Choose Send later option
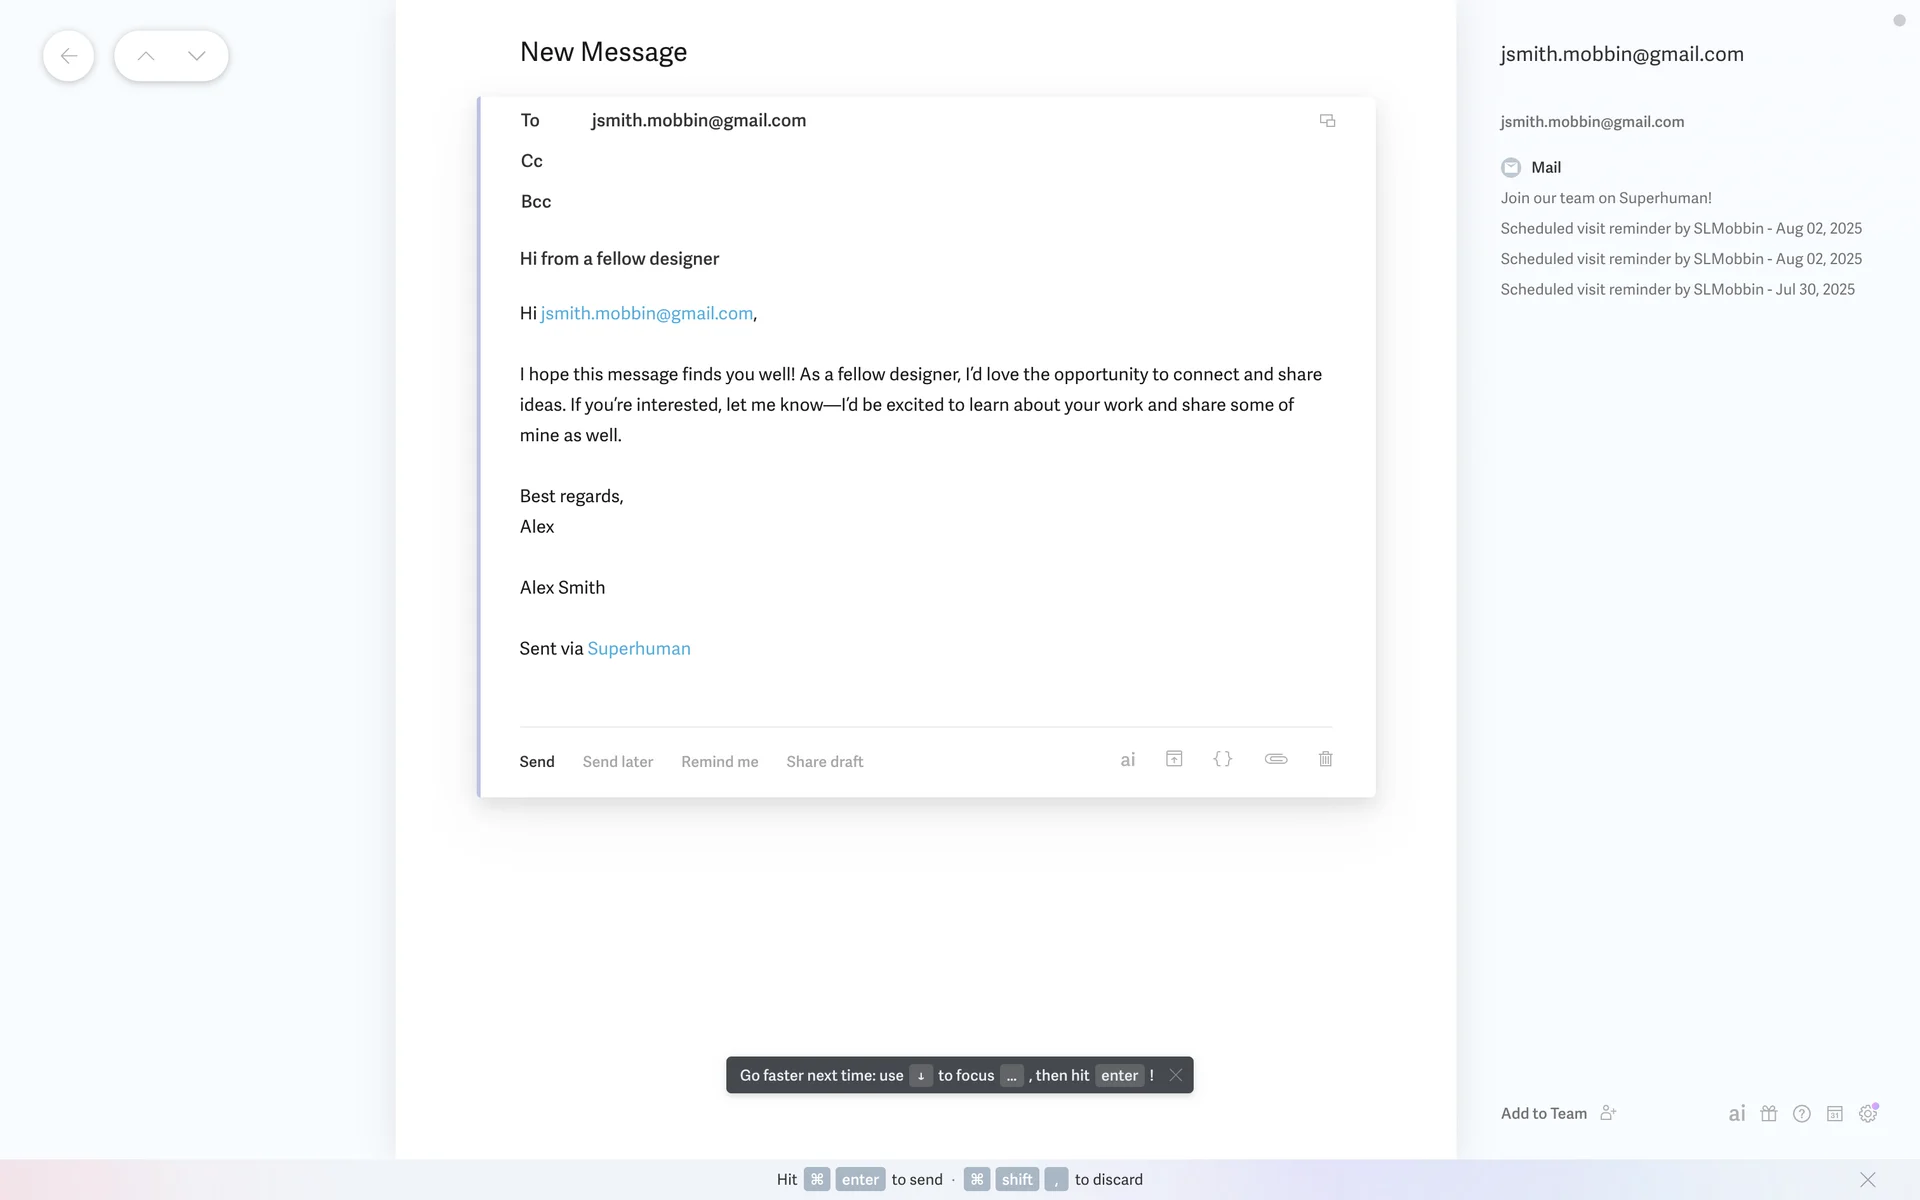This screenshot has width=1920, height=1200. (617, 762)
